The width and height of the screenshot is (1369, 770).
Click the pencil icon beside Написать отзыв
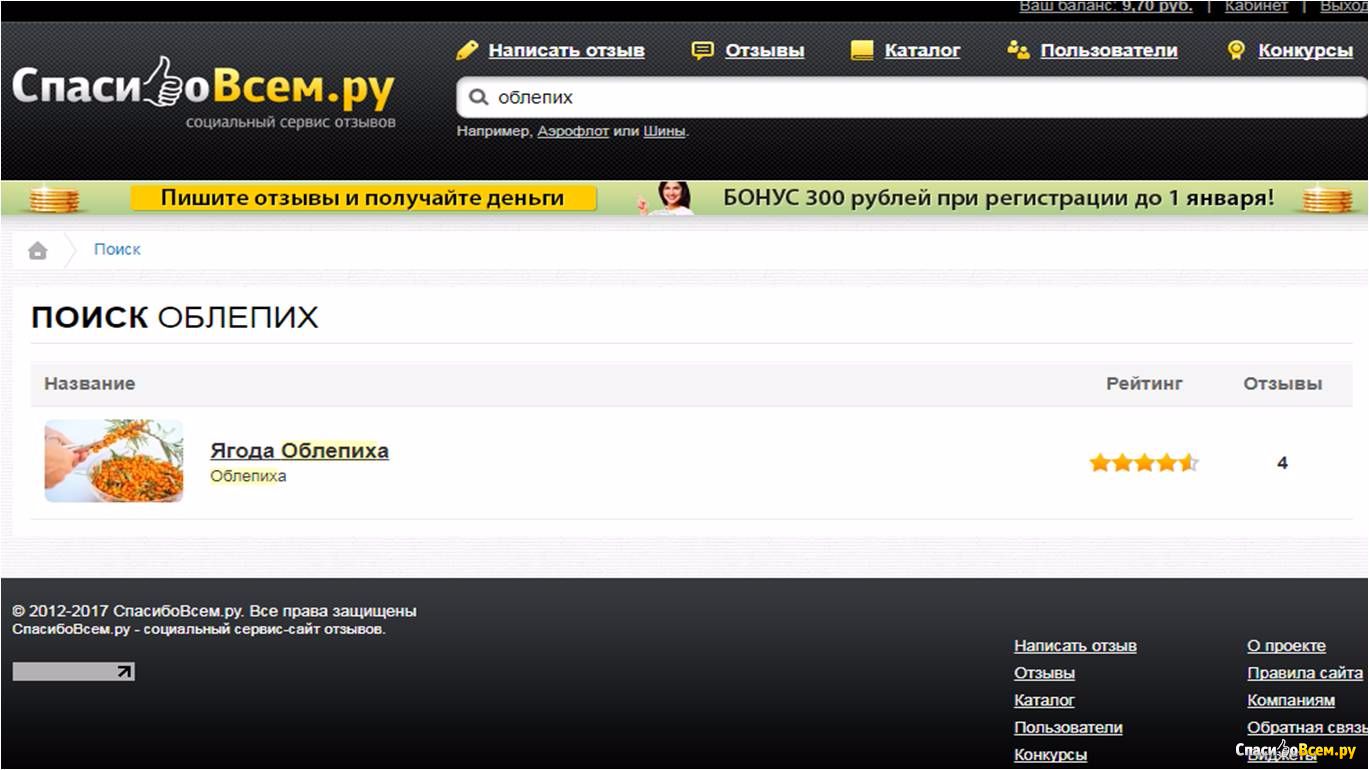tap(467, 50)
